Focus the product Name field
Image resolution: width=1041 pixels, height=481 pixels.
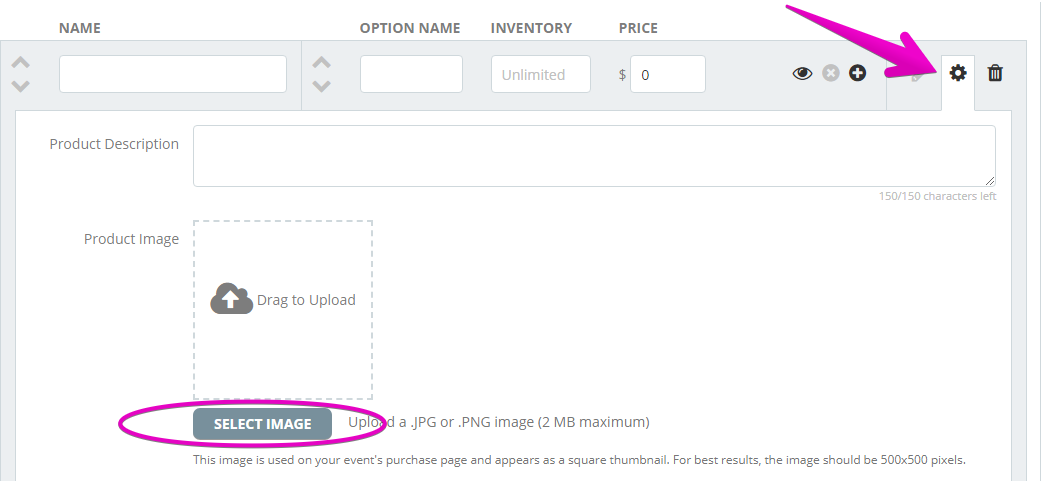click(x=173, y=74)
